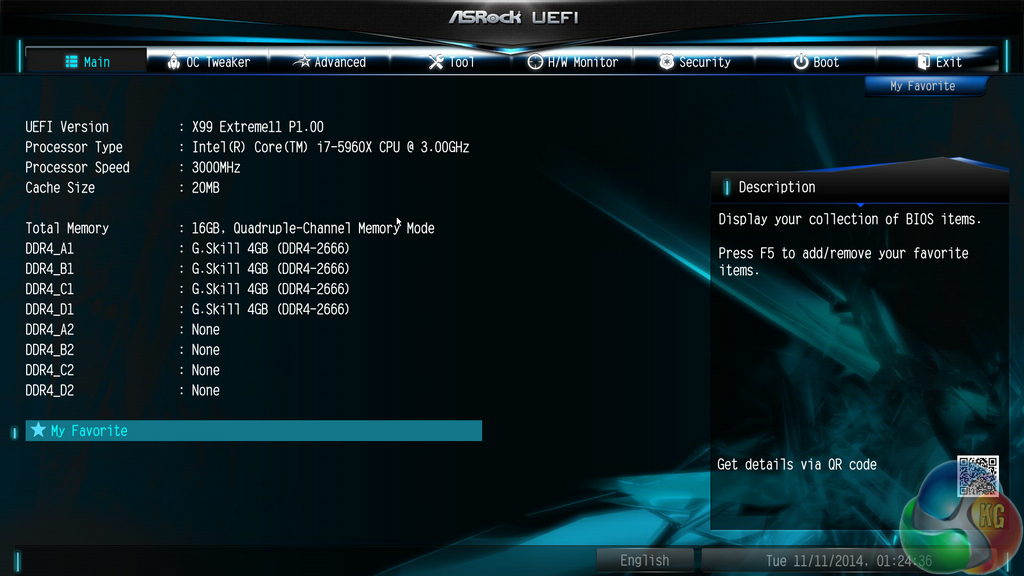
Task: Open the Security tab
Action: (x=694, y=61)
